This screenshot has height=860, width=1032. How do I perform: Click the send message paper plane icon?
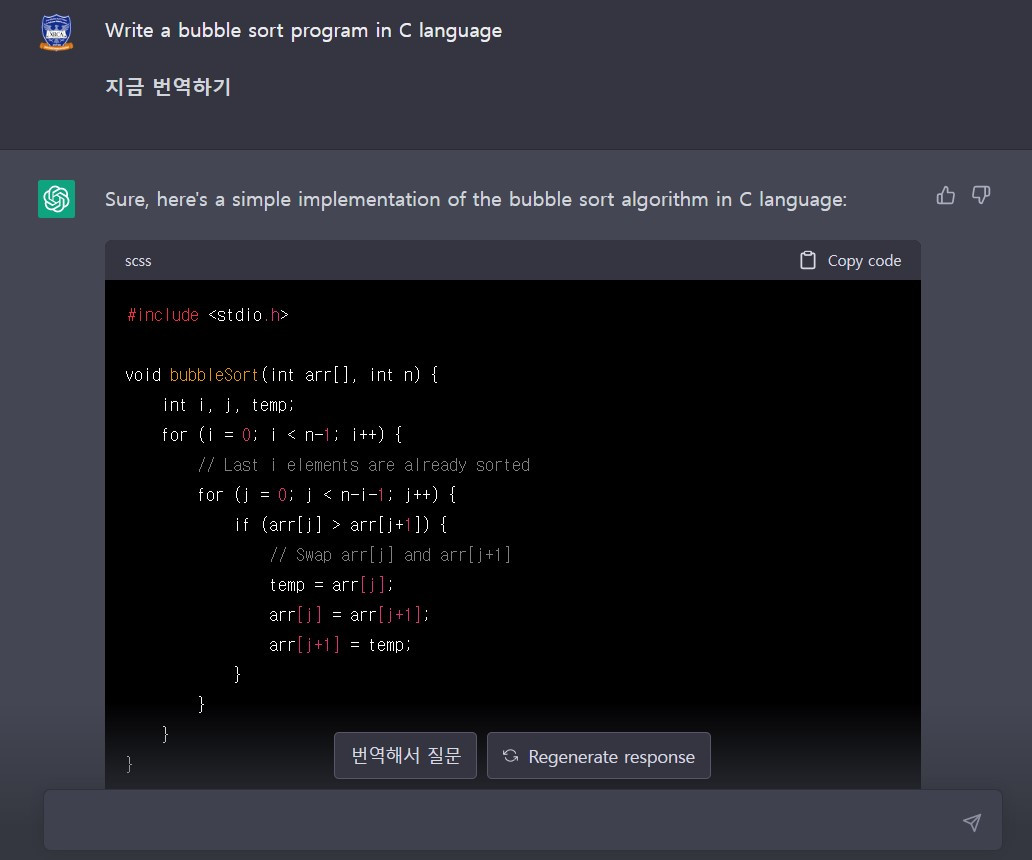click(971, 821)
